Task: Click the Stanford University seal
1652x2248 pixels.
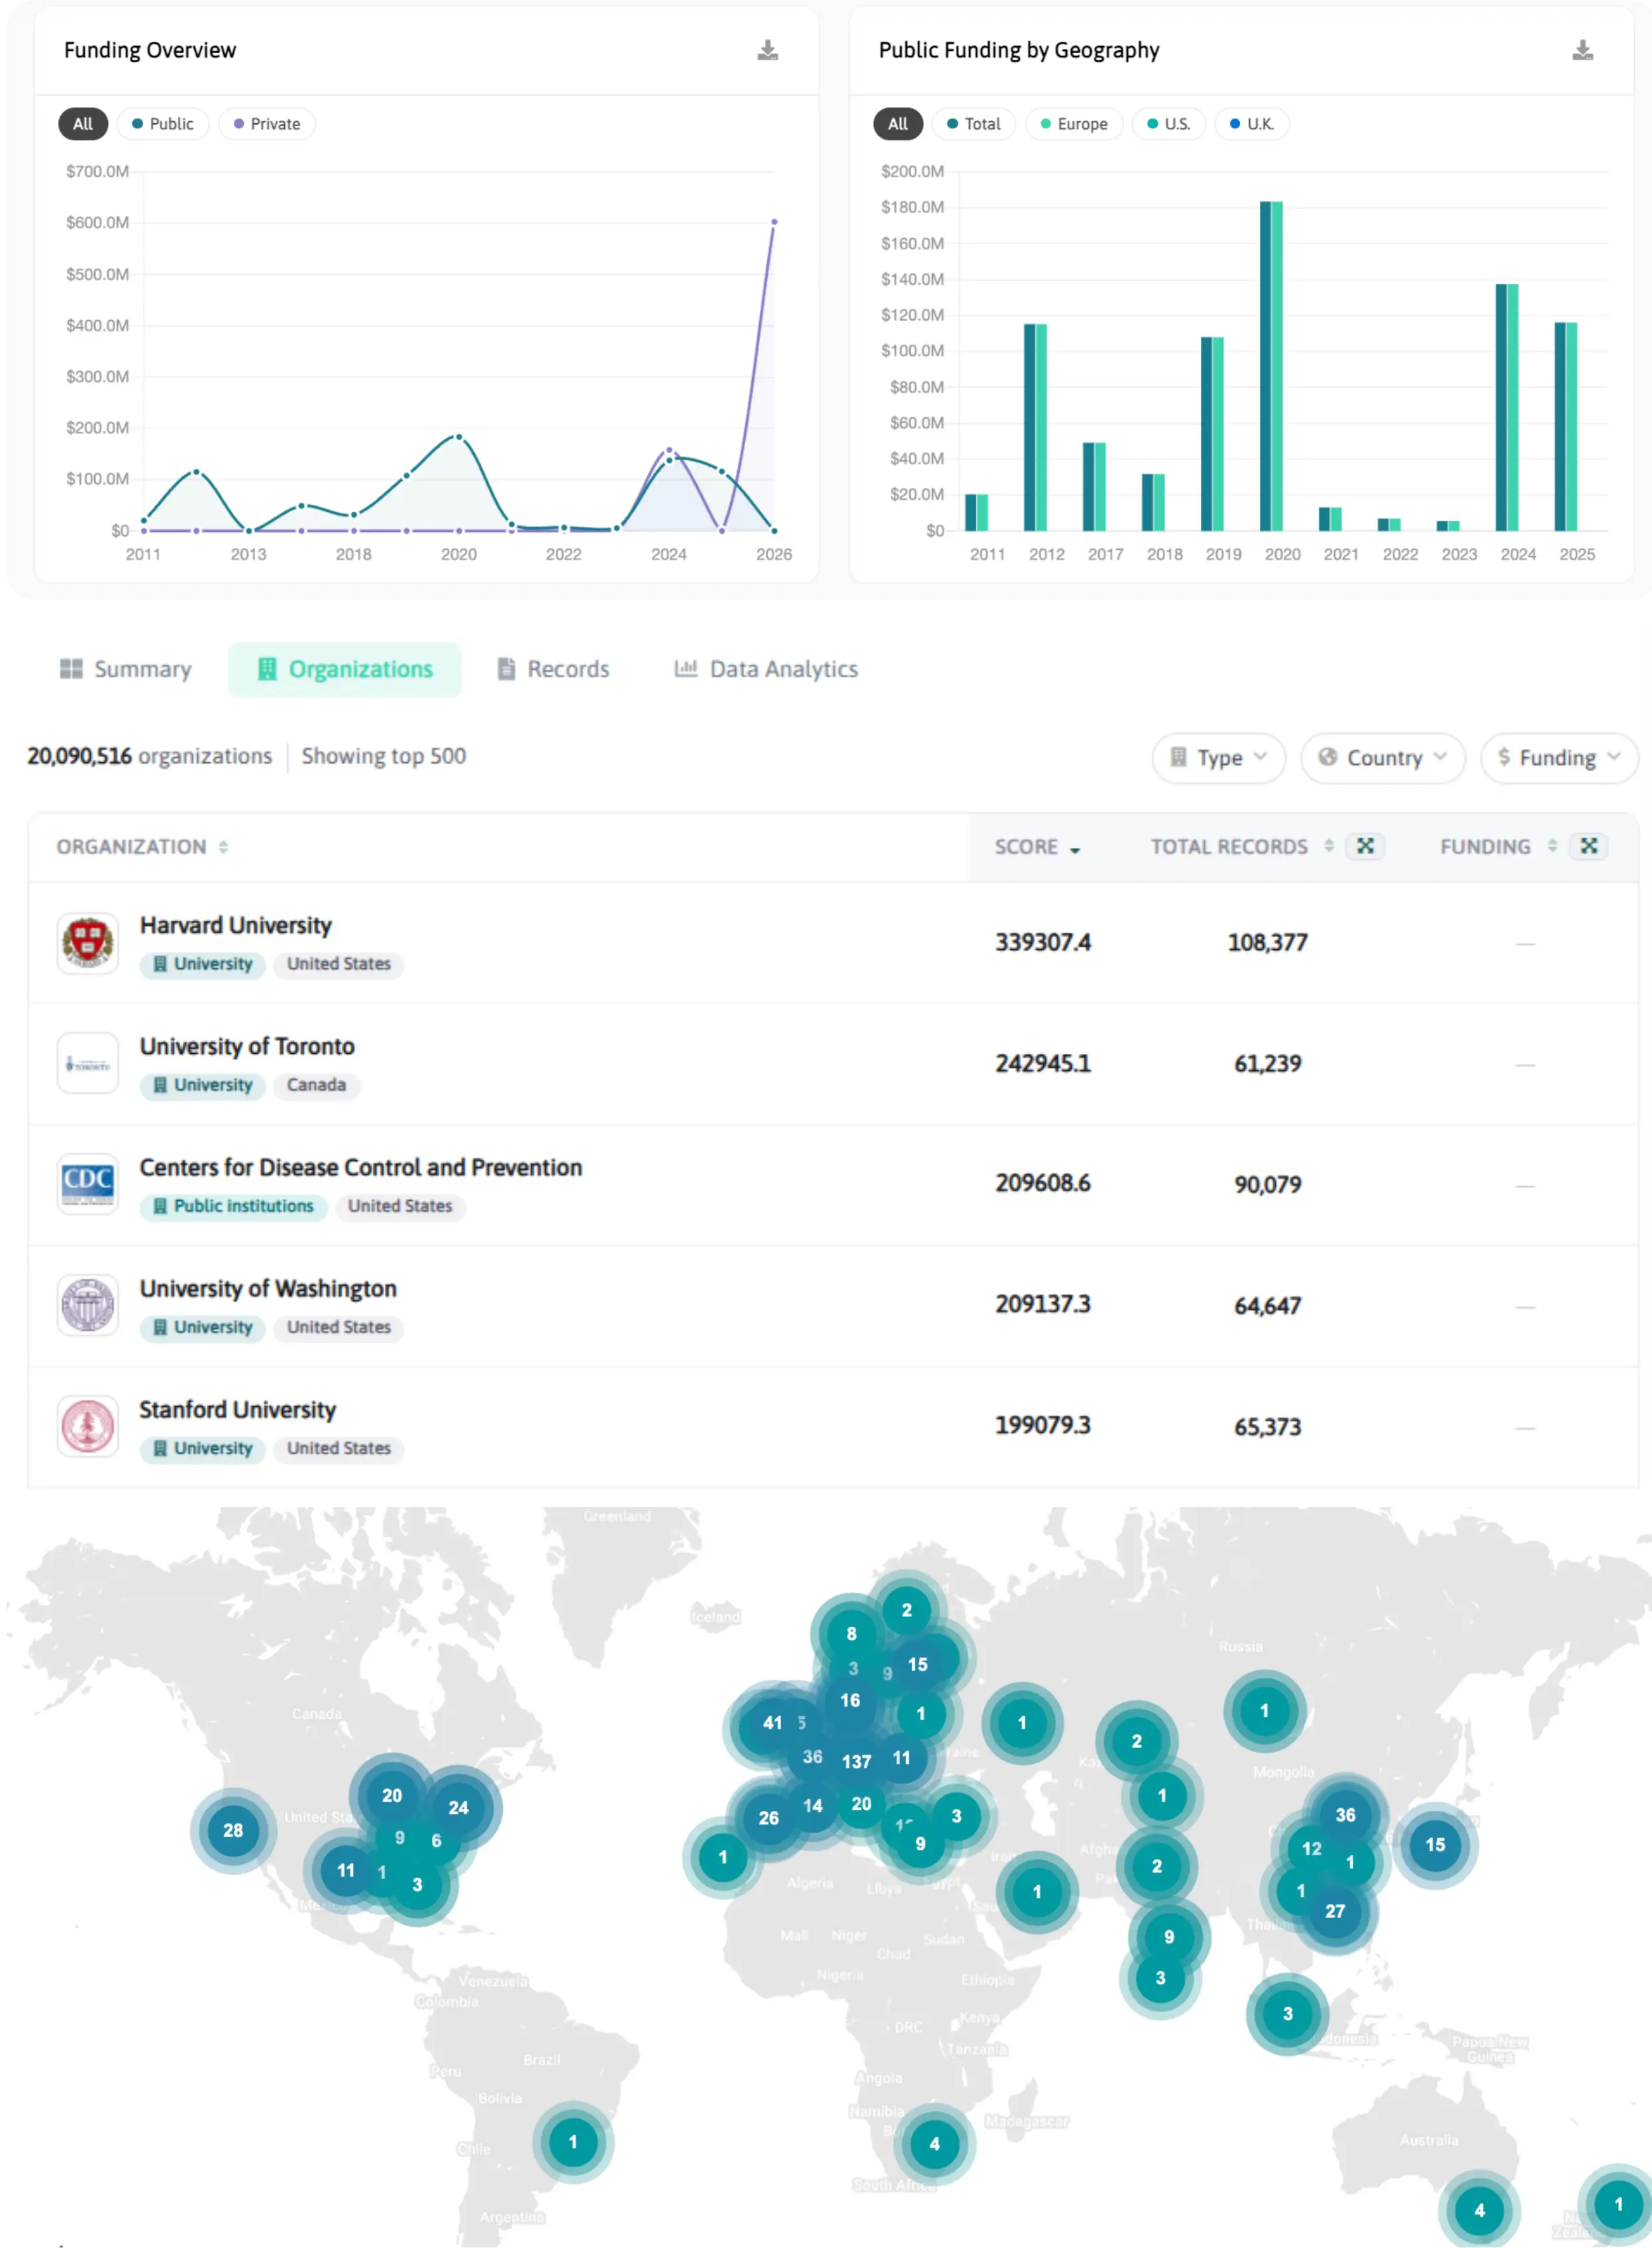Action: [88, 1426]
